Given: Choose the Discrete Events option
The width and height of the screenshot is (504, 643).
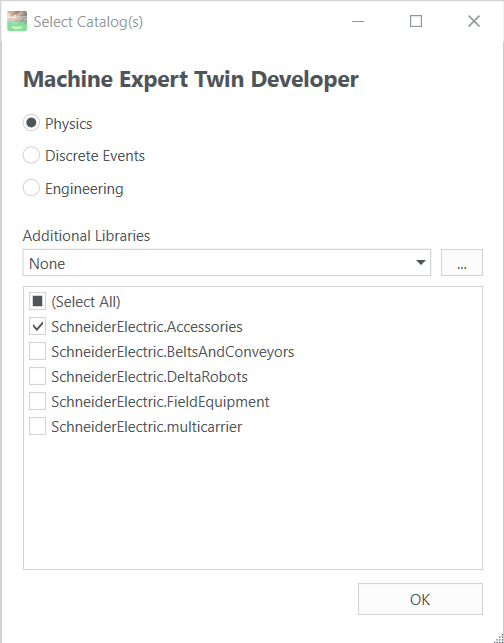Looking at the screenshot, I should 31,155.
